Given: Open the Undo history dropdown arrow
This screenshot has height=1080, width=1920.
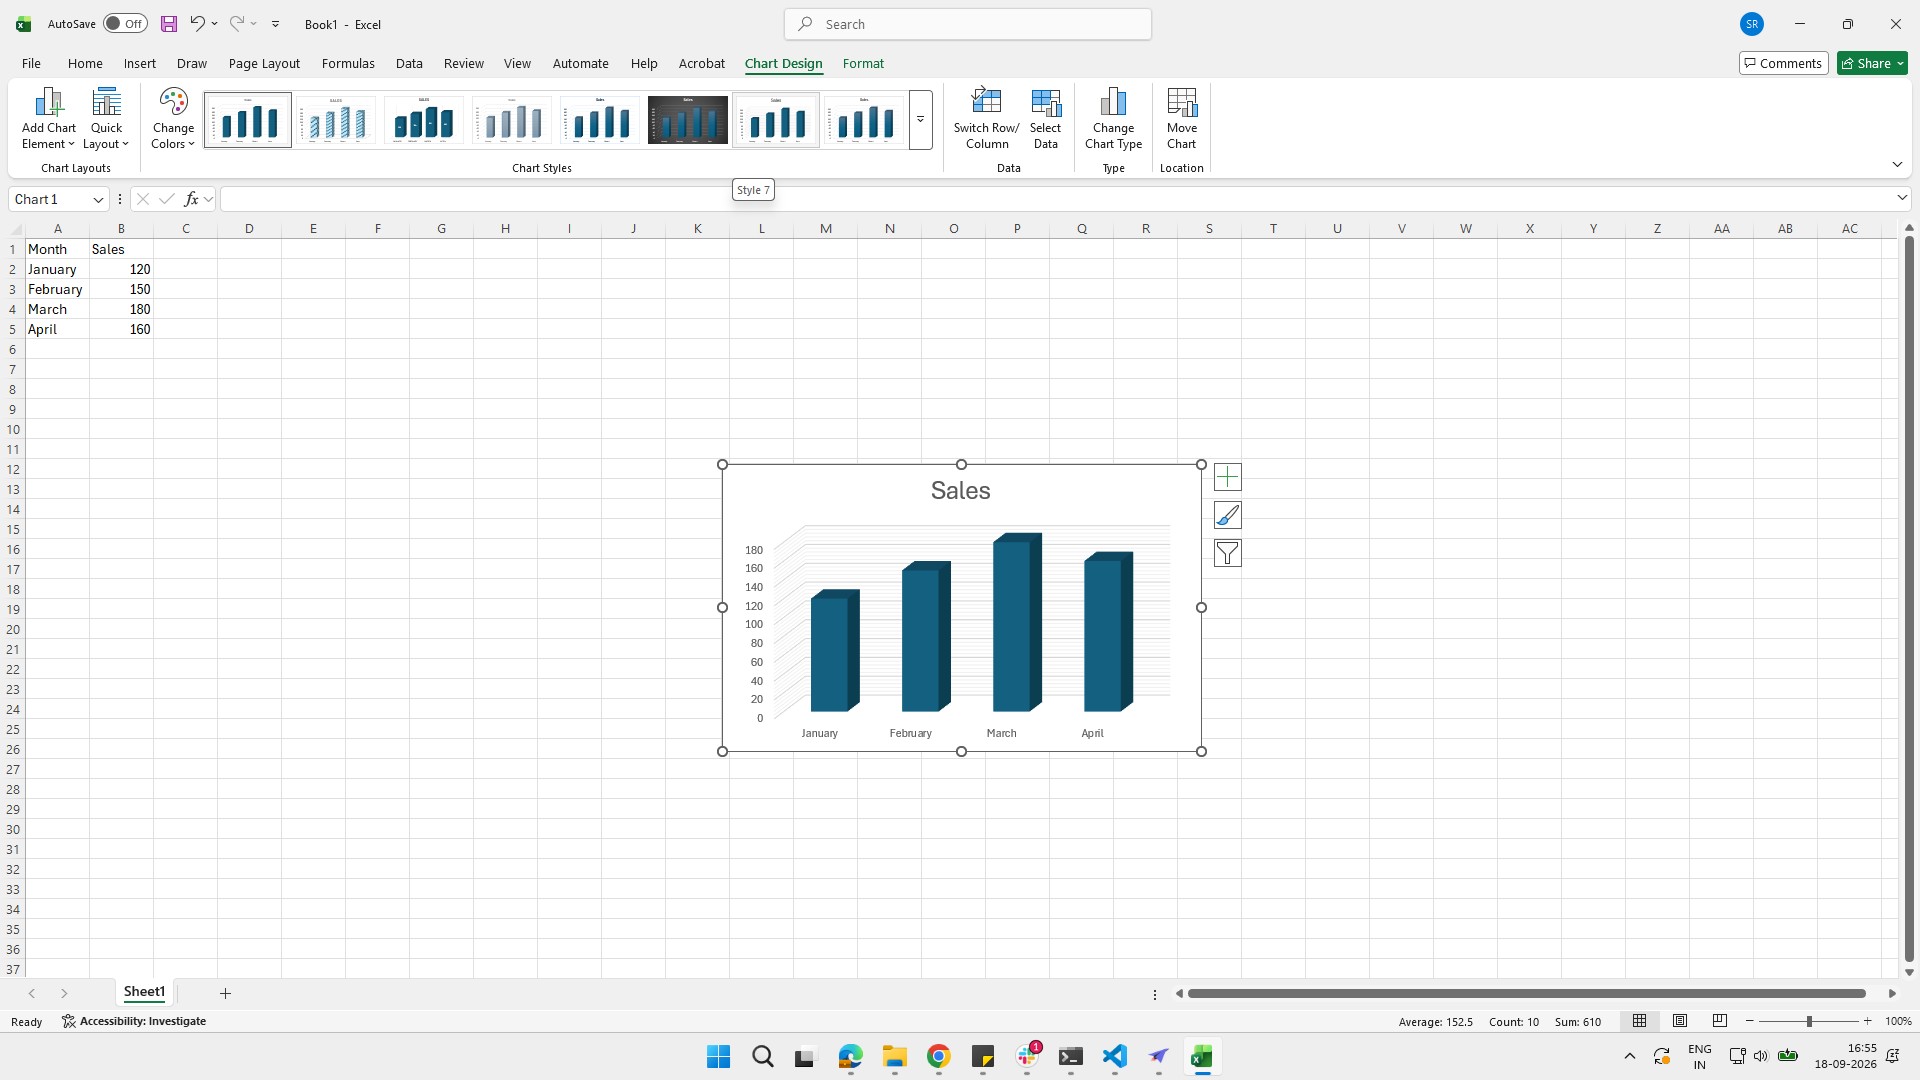Looking at the screenshot, I should click(214, 24).
